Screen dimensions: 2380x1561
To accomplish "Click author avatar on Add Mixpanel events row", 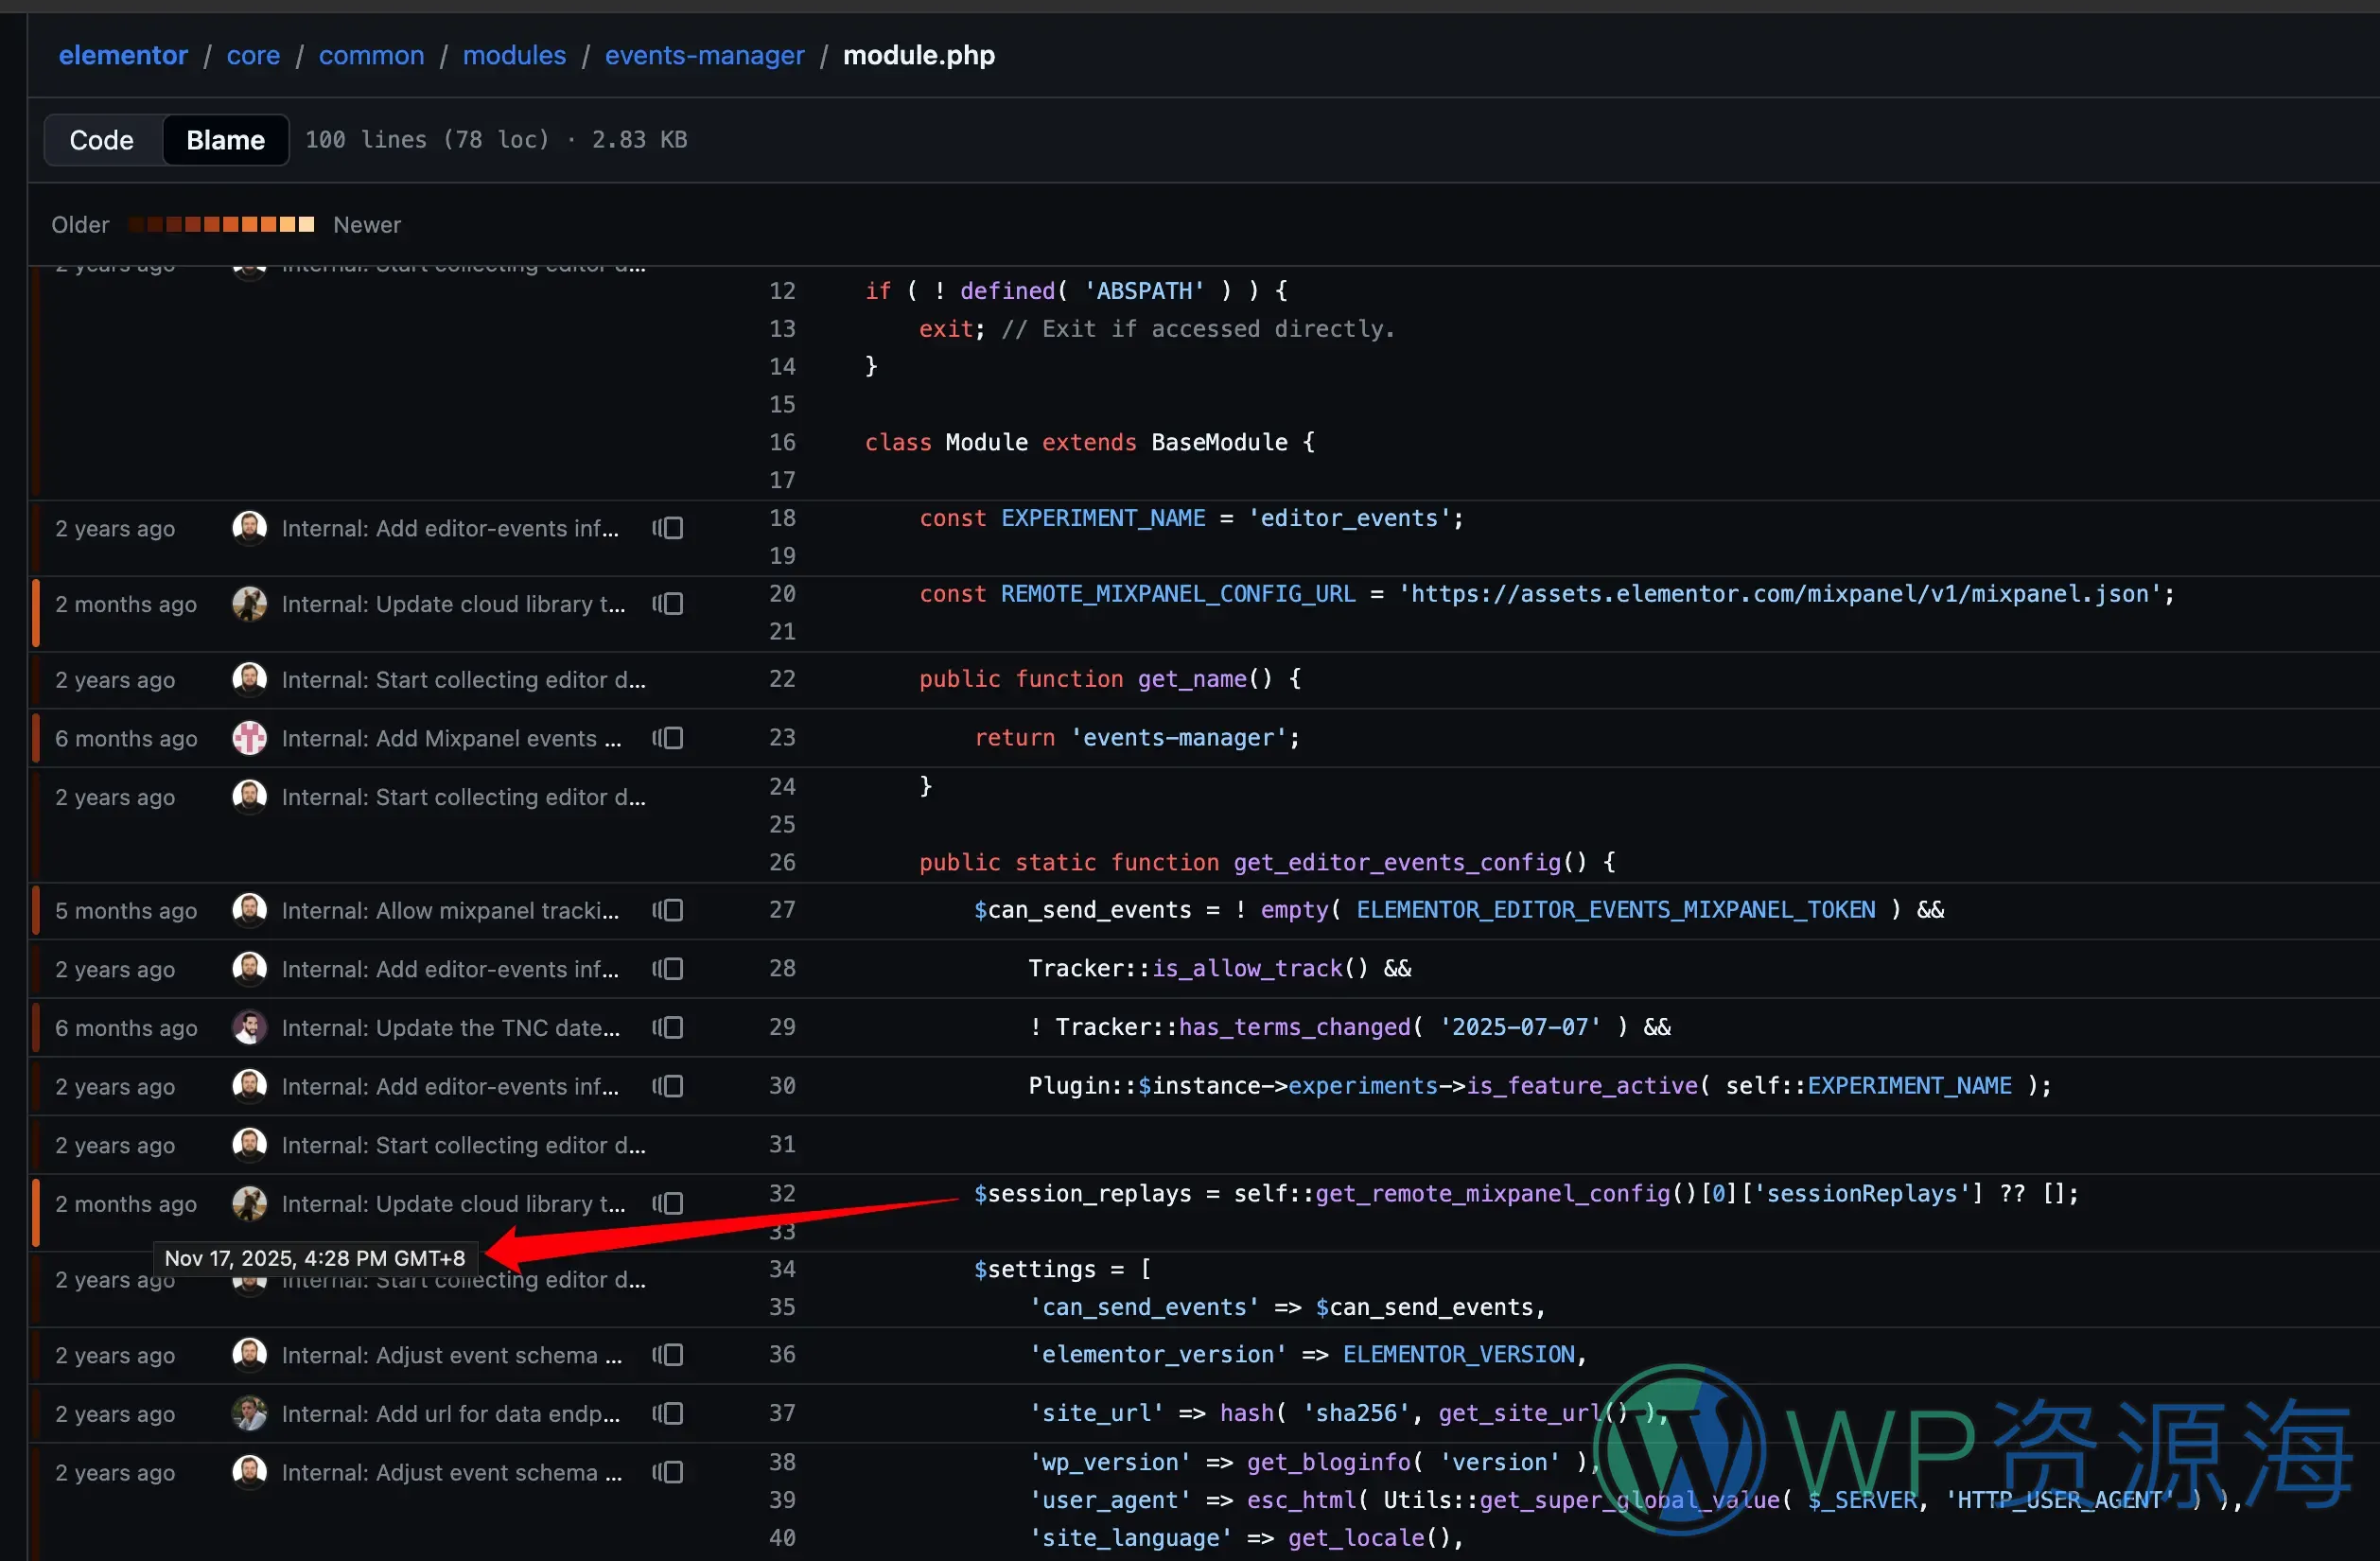I will (x=249, y=738).
